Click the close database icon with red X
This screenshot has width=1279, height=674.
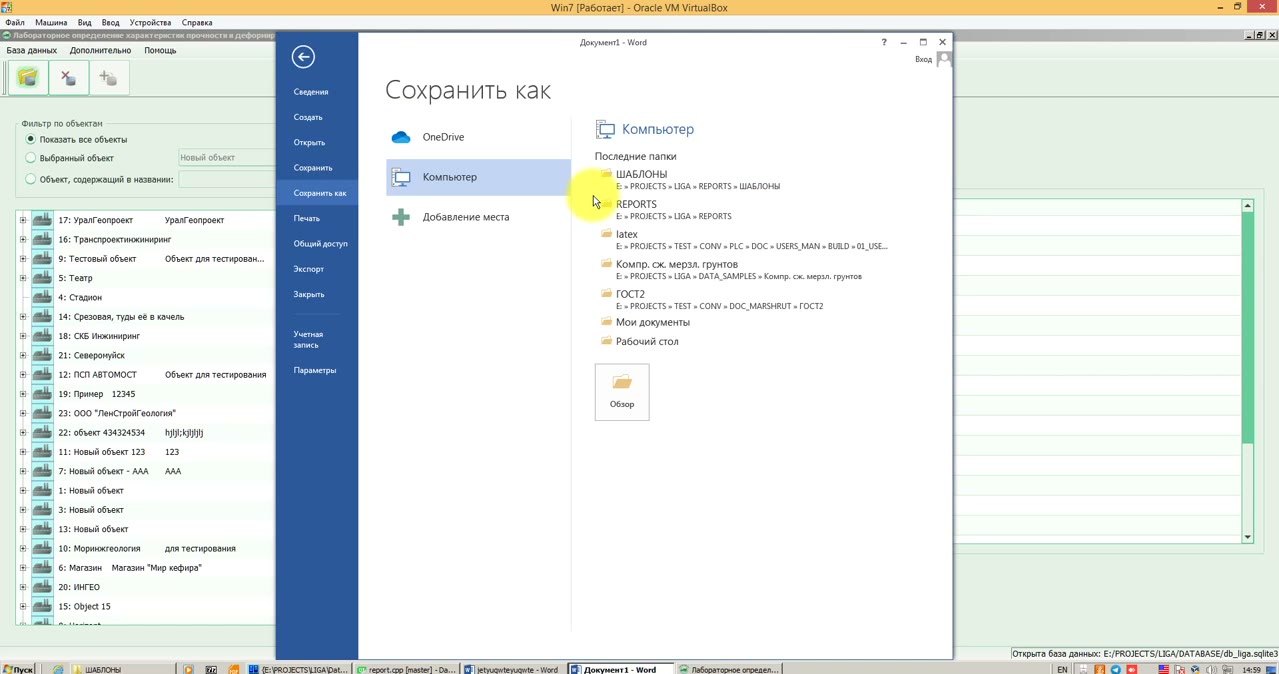pos(68,77)
